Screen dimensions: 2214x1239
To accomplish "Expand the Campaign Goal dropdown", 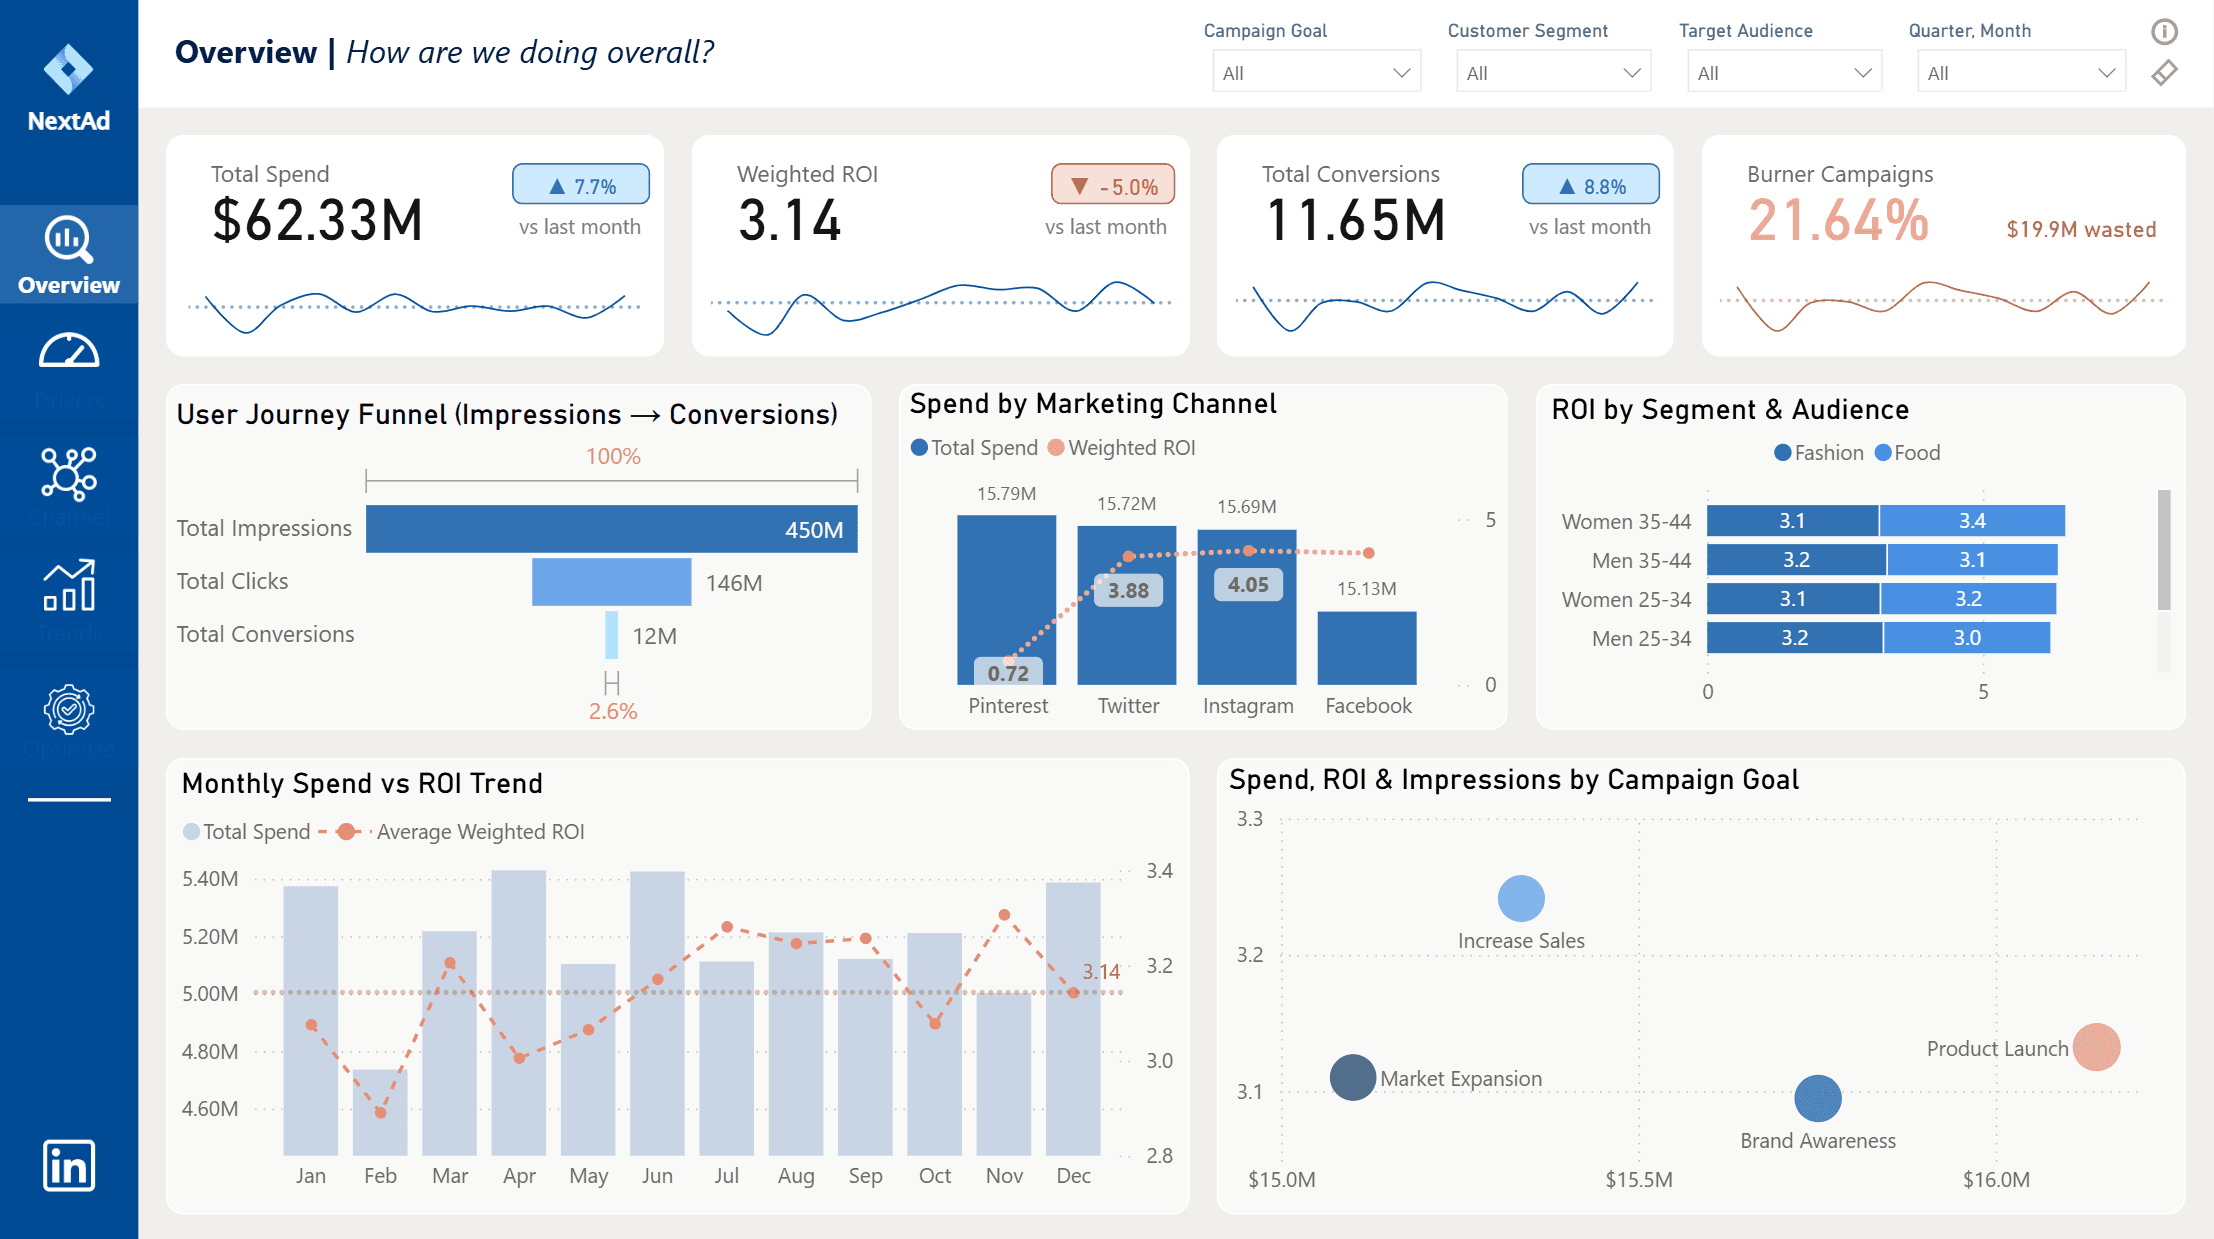I will pyautogui.click(x=1316, y=73).
